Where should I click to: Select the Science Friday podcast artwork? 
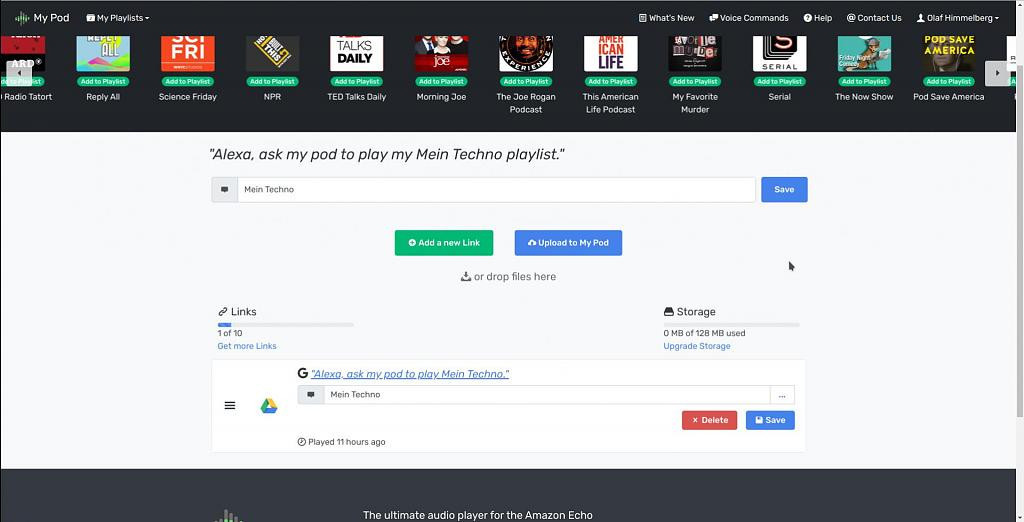coord(187,54)
